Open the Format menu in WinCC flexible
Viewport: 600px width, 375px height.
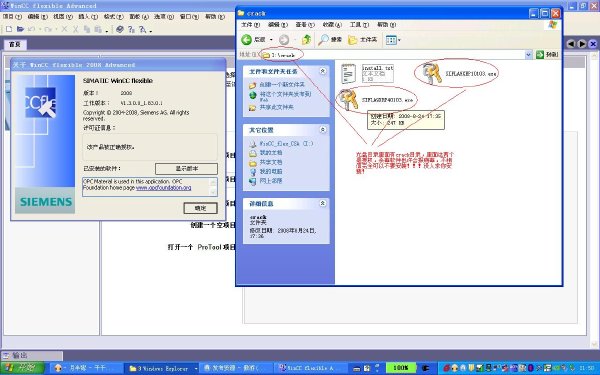click(x=113, y=17)
